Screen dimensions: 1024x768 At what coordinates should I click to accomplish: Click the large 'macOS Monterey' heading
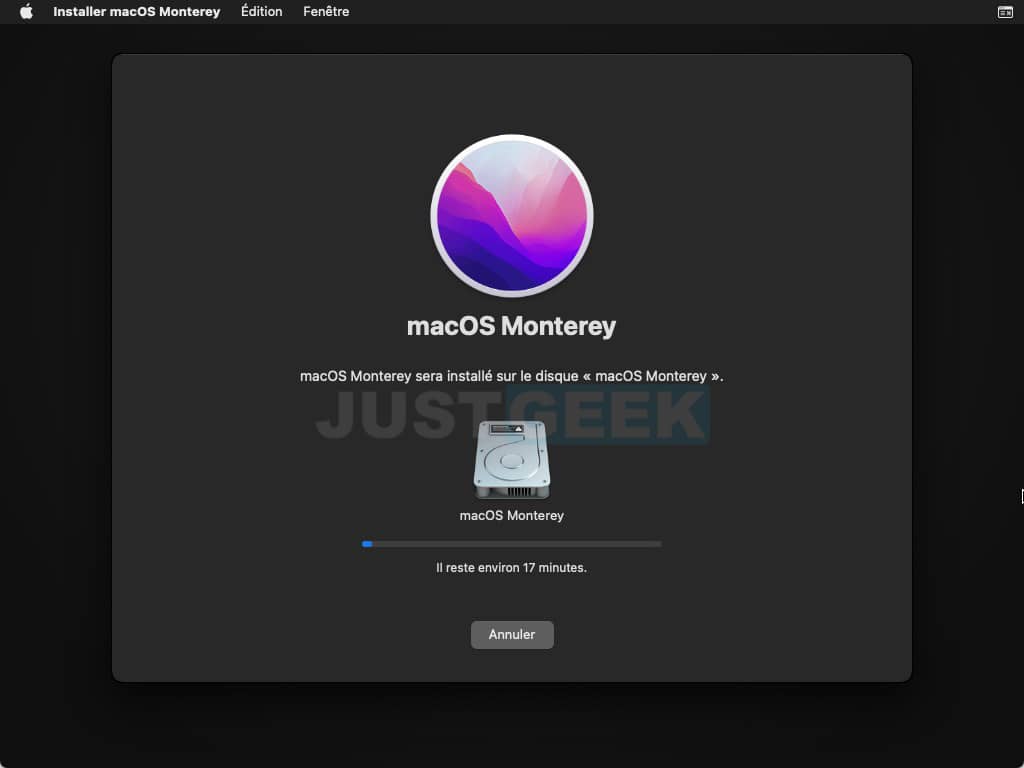pos(511,326)
